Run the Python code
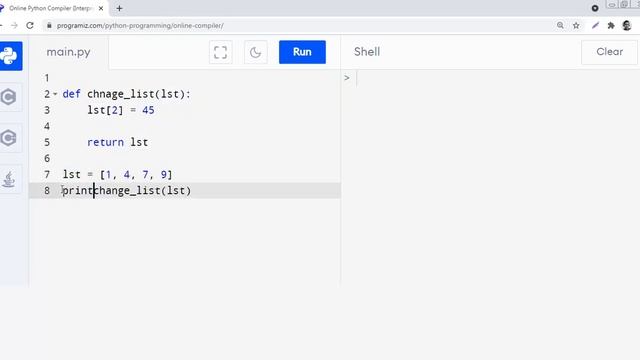This screenshot has height=360, width=640. click(x=302, y=52)
